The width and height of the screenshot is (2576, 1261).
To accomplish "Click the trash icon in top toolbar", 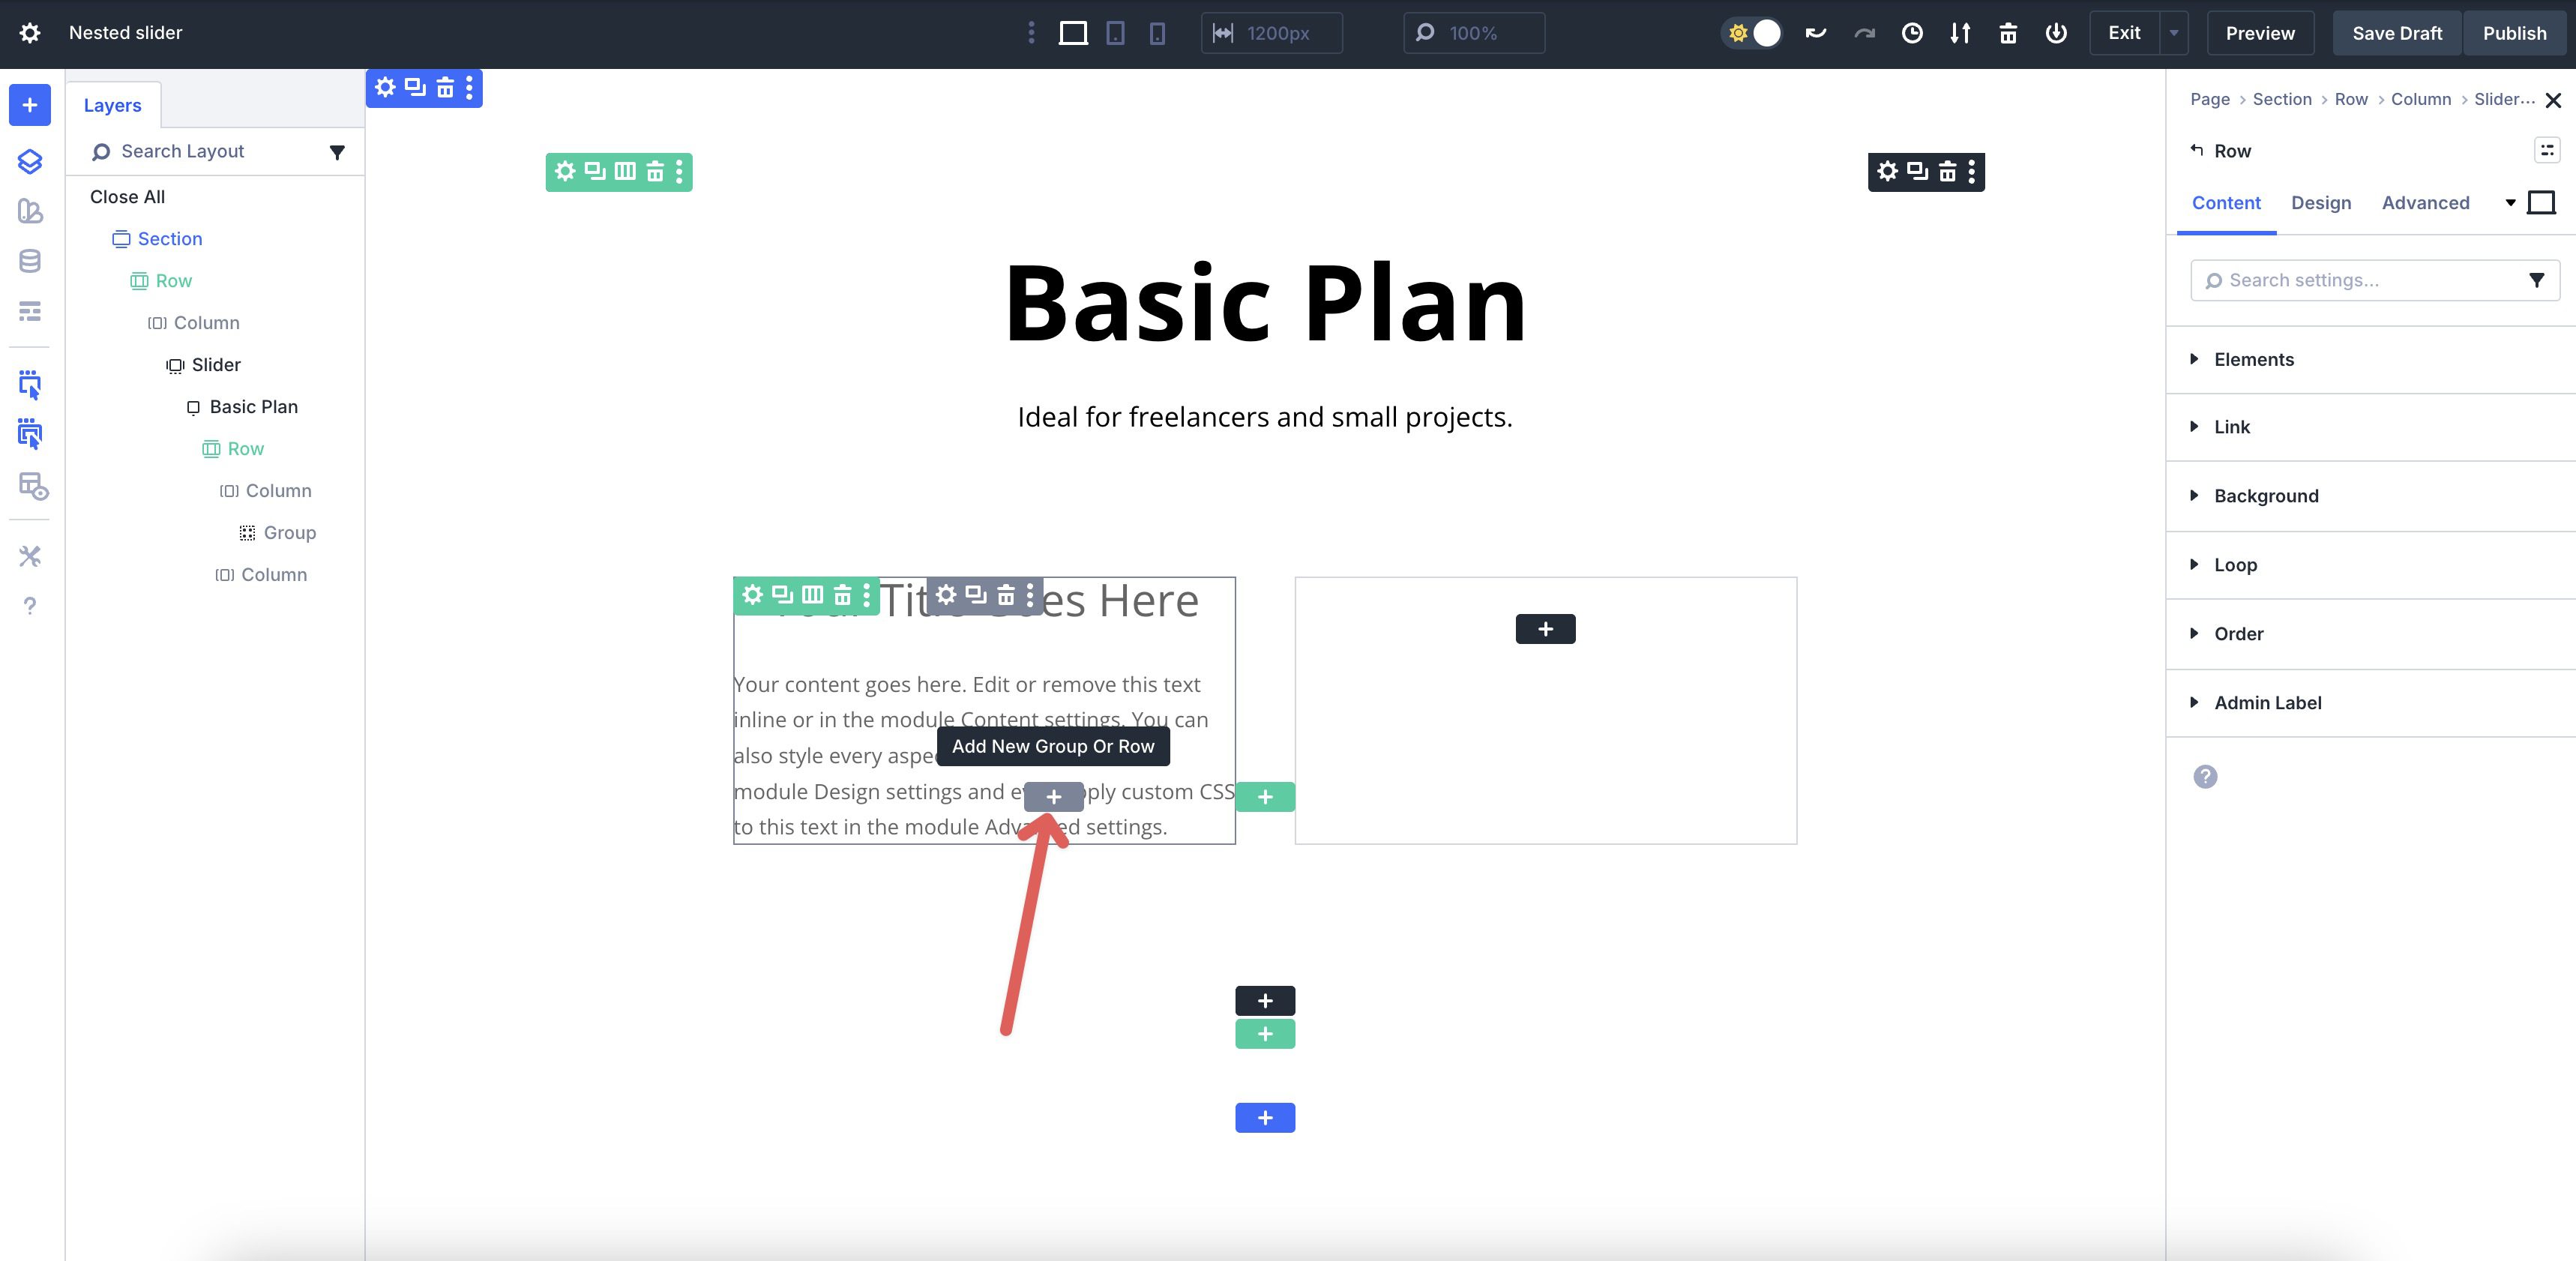I will [2007, 33].
